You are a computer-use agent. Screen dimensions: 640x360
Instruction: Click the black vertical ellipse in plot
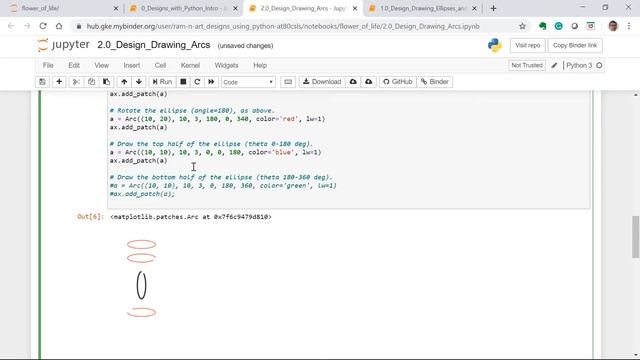tap(141, 285)
